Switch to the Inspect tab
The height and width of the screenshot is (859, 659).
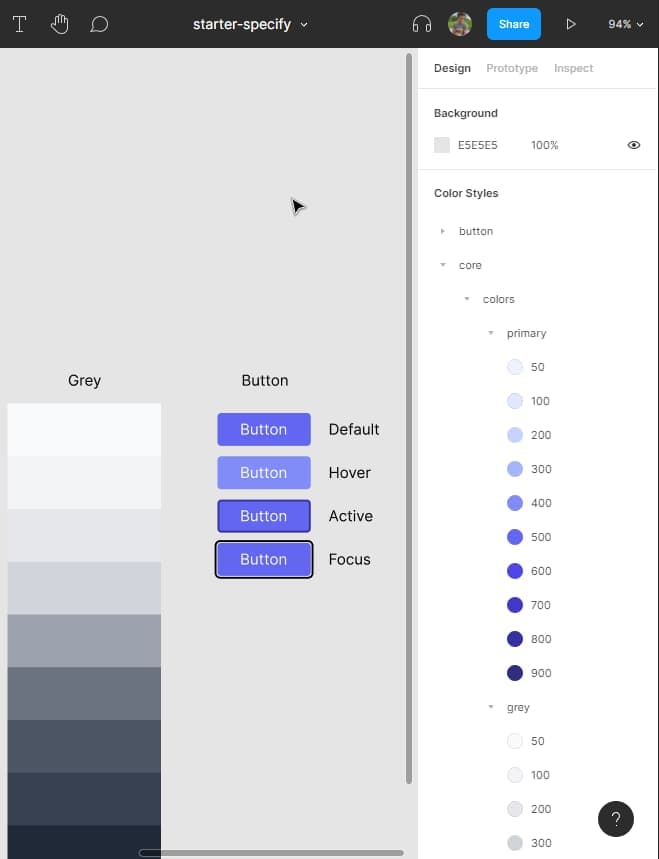coord(573,68)
